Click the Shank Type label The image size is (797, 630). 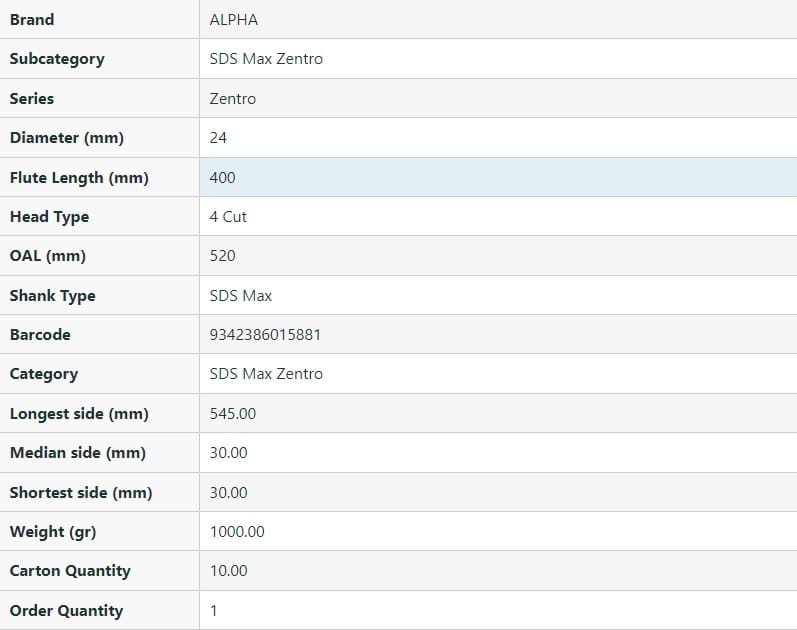(x=53, y=296)
